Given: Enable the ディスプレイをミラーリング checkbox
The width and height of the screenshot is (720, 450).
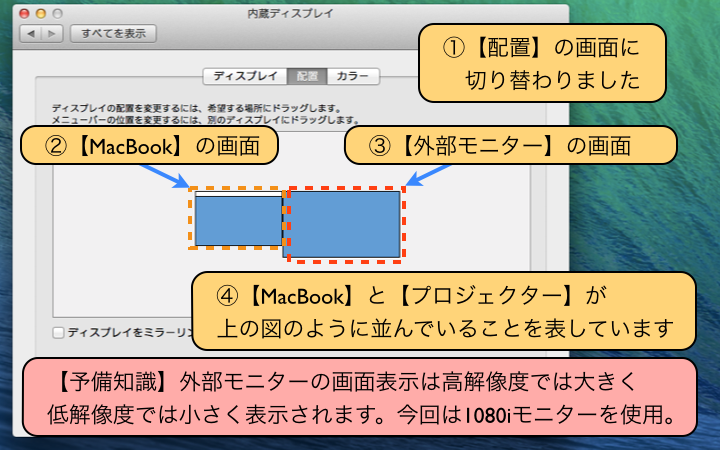Looking at the screenshot, I should coord(58,332).
